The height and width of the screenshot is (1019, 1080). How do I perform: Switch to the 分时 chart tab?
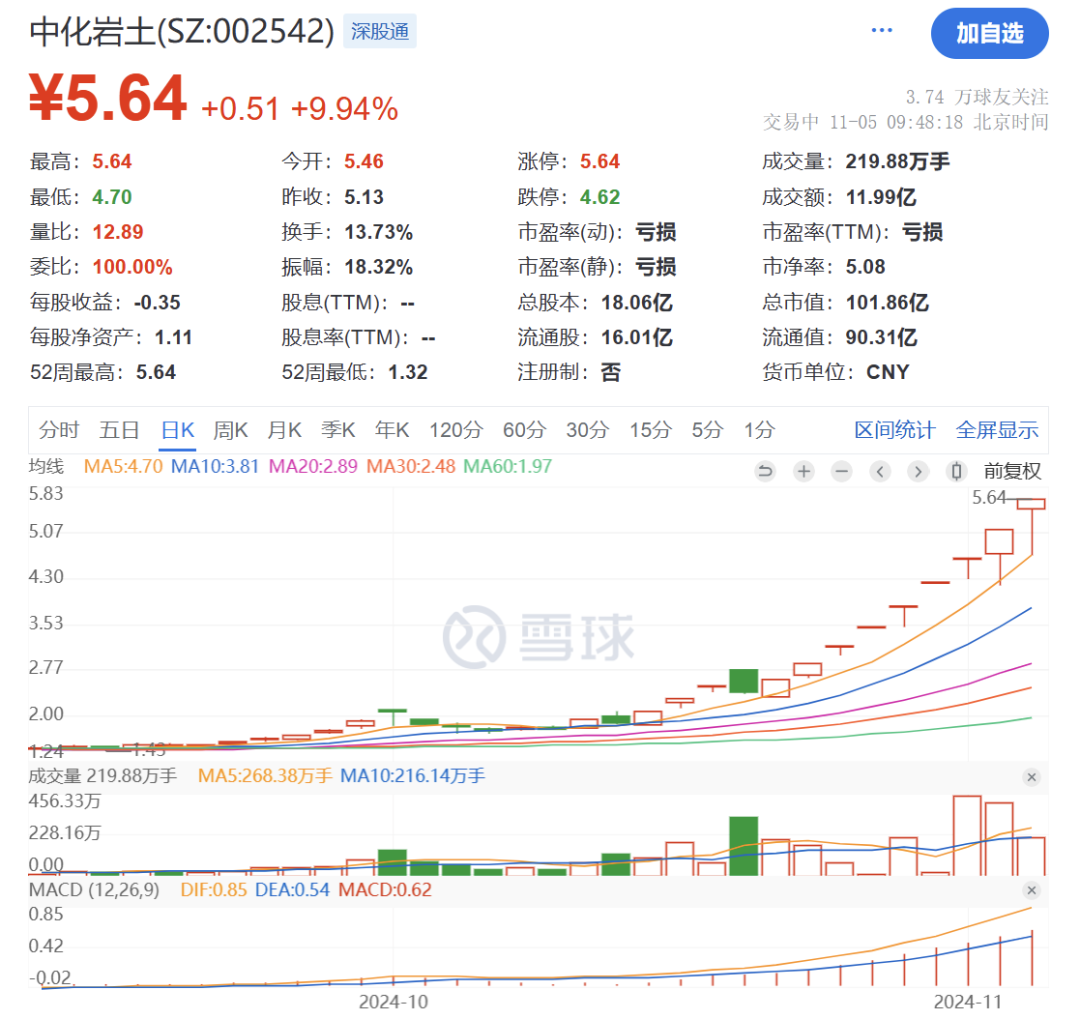point(59,430)
